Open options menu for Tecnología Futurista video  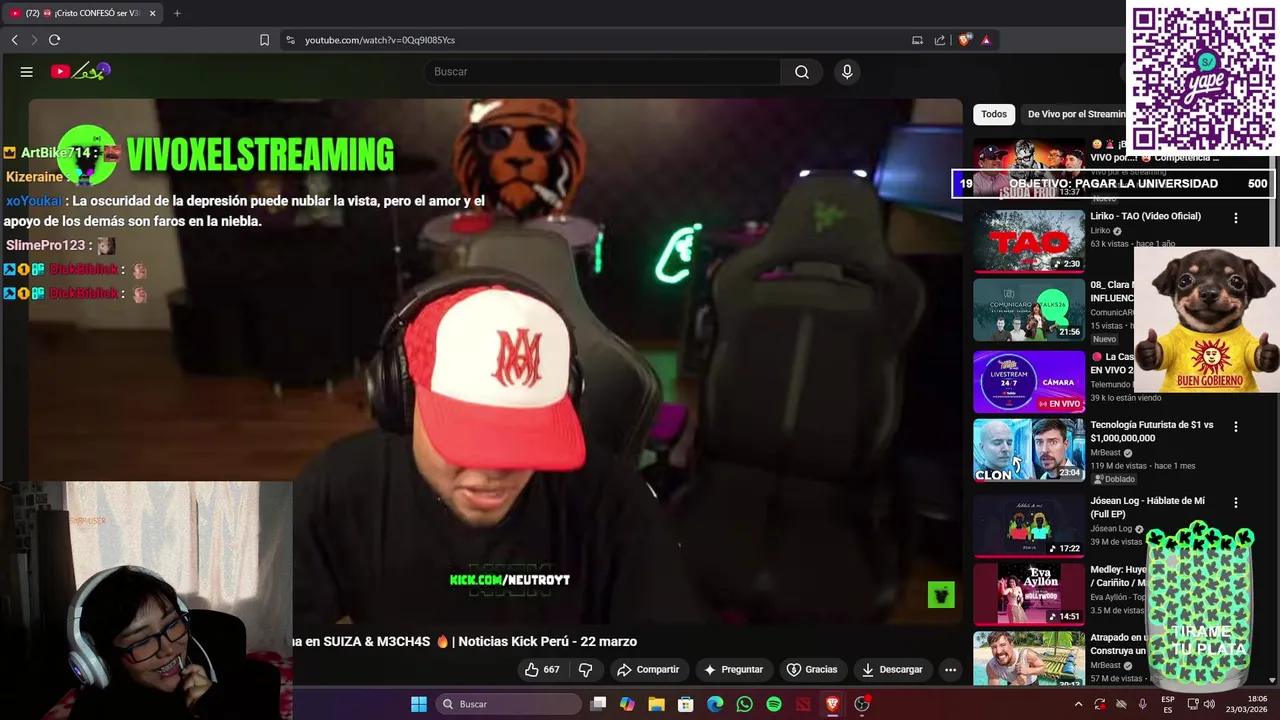(x=1236, y=427)
